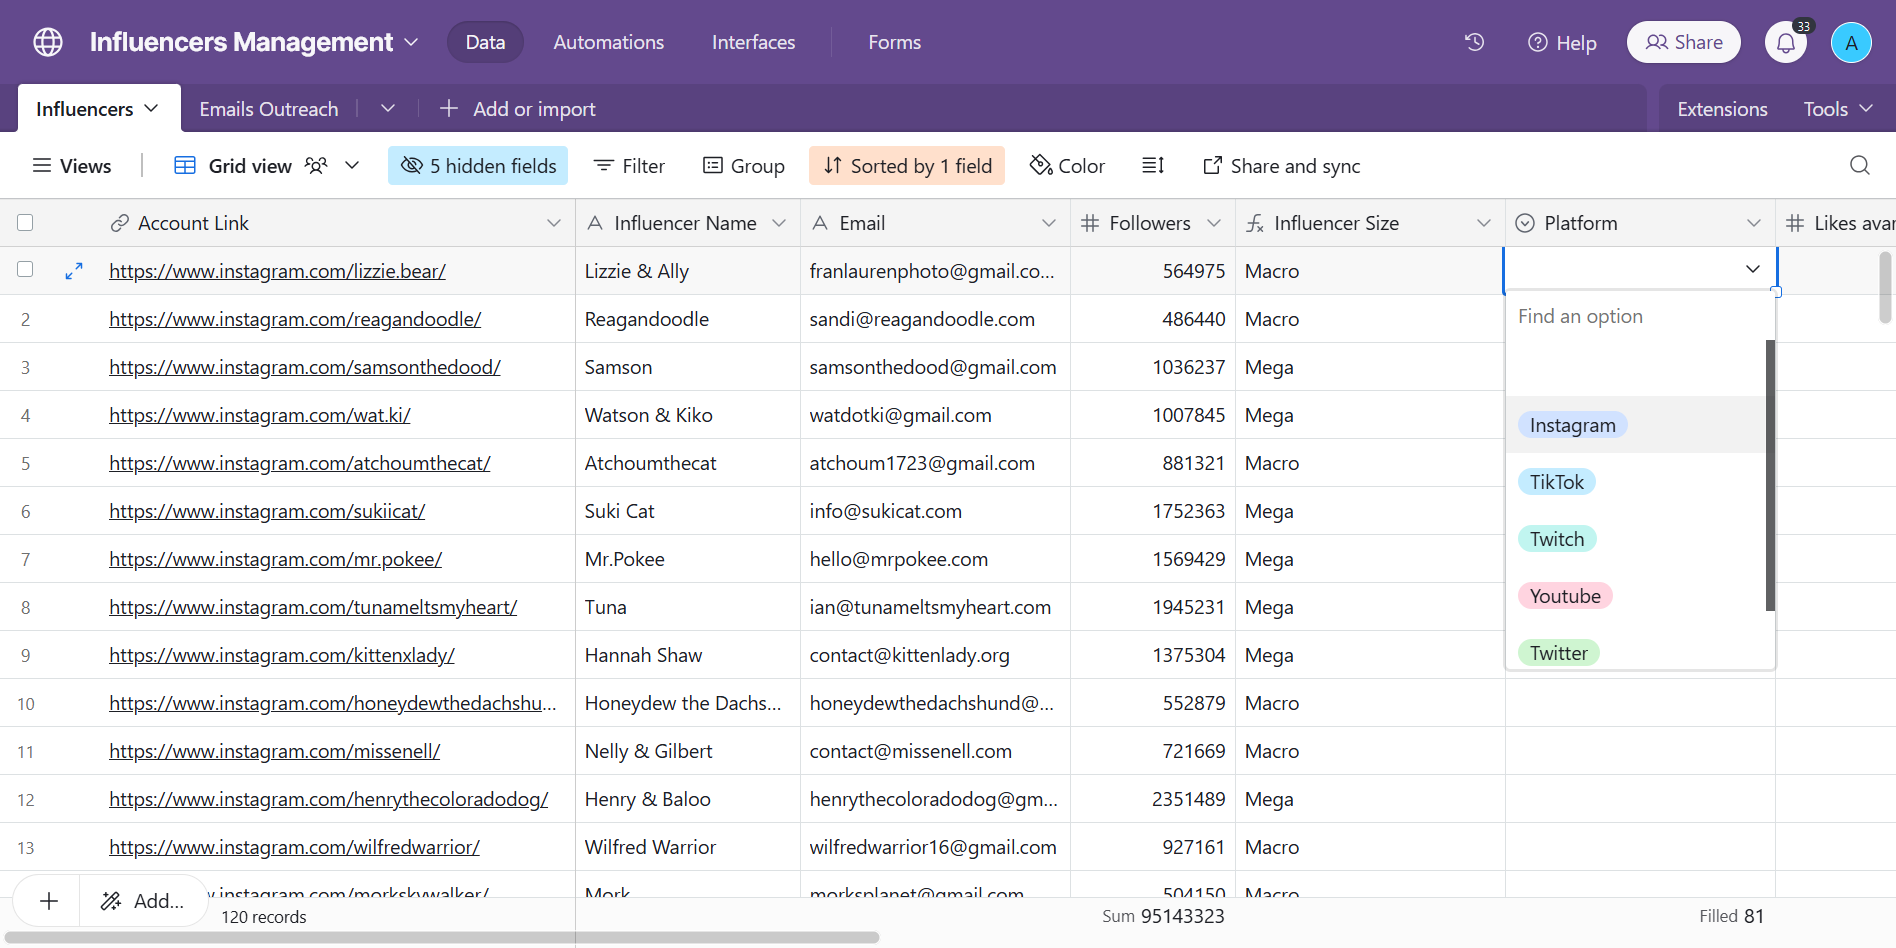Open the Group options

[743, 165]
